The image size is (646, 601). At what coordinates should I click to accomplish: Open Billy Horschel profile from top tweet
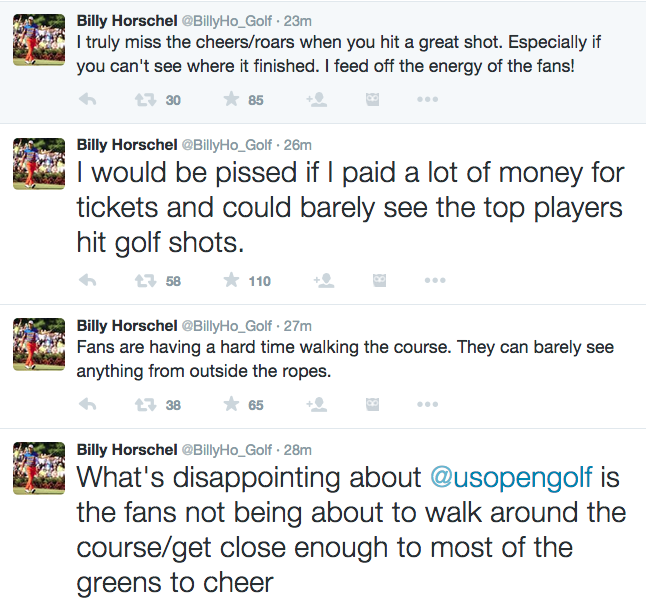point(126,21)
